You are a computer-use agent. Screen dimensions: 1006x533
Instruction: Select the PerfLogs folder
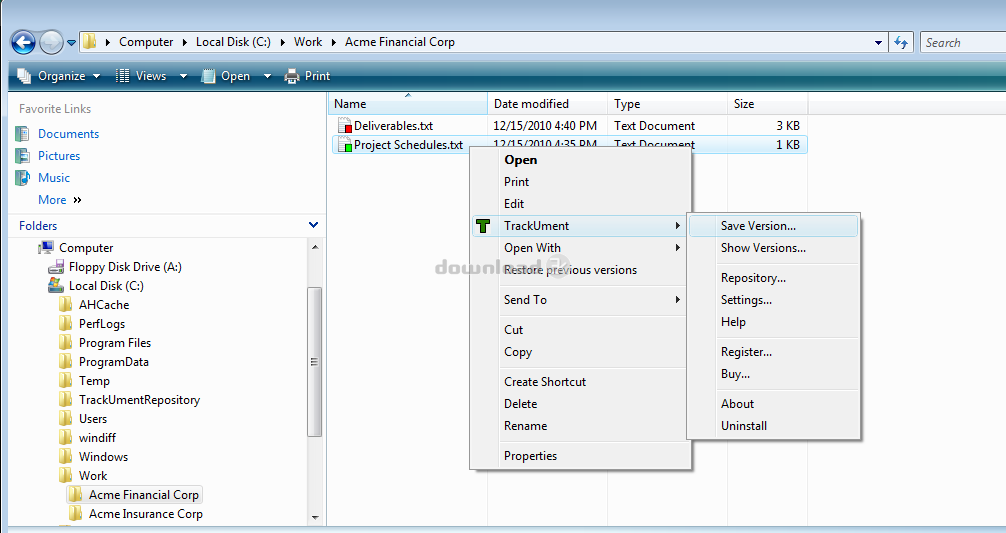coord(101,324)
